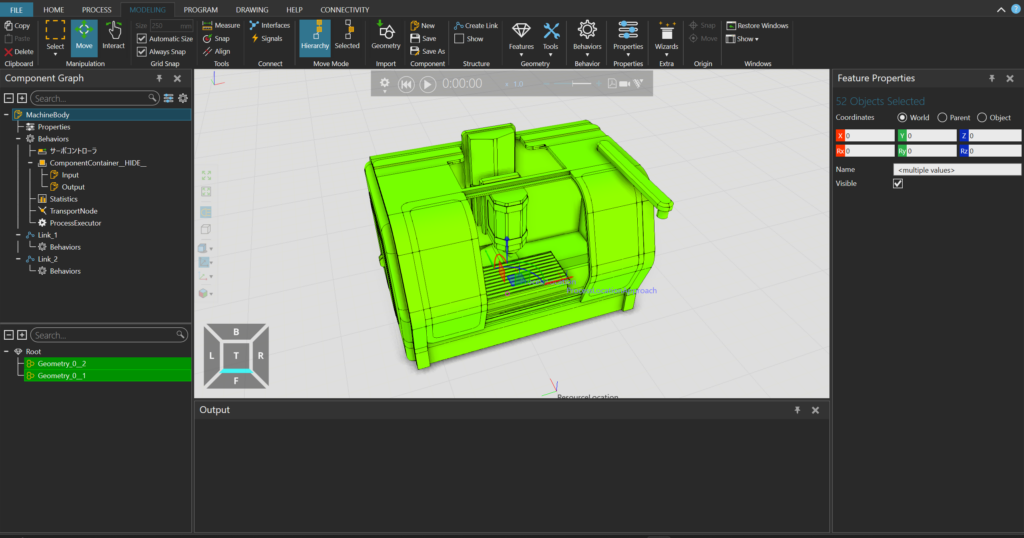Select Hierarchy move mode

point(314,36)
